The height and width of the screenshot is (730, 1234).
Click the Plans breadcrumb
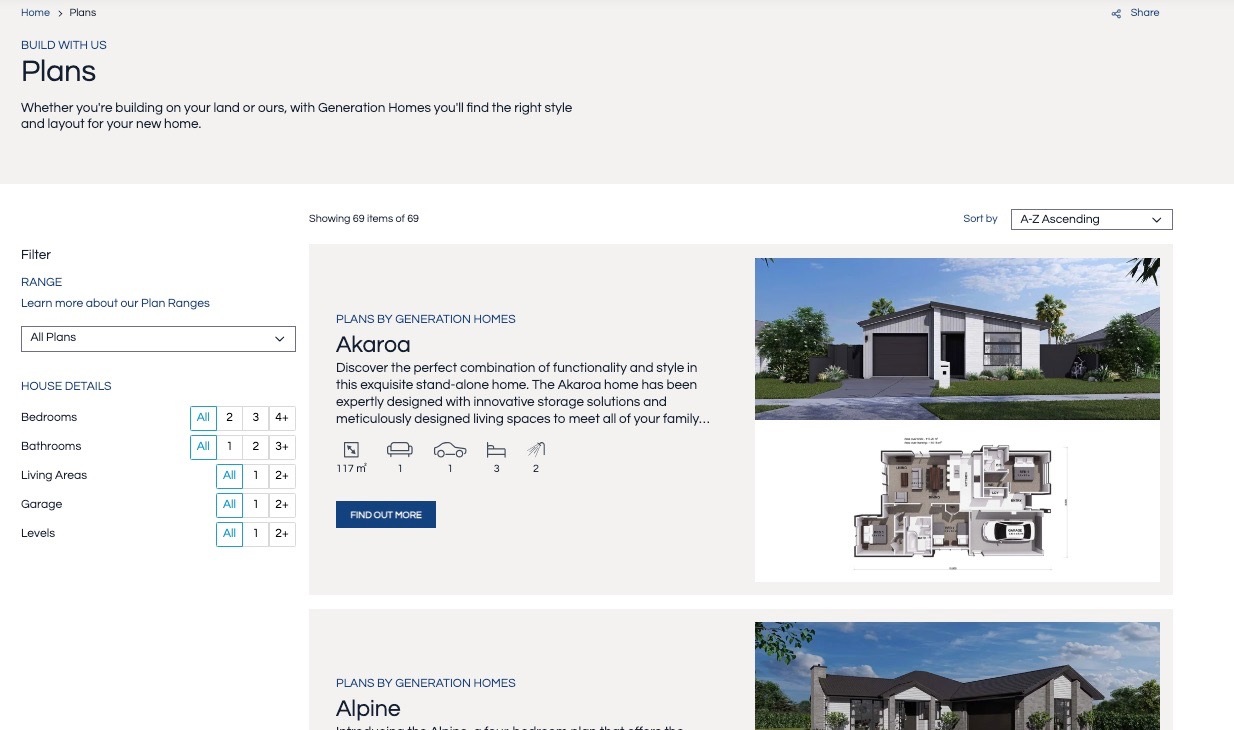tap(83, 13)
